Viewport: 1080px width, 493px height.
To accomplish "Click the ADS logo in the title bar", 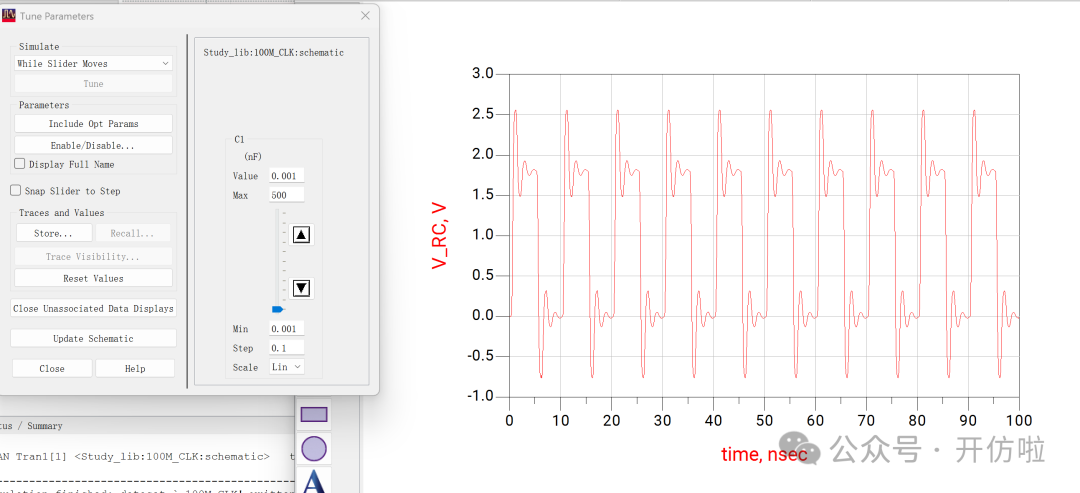I will coord(9,16).
